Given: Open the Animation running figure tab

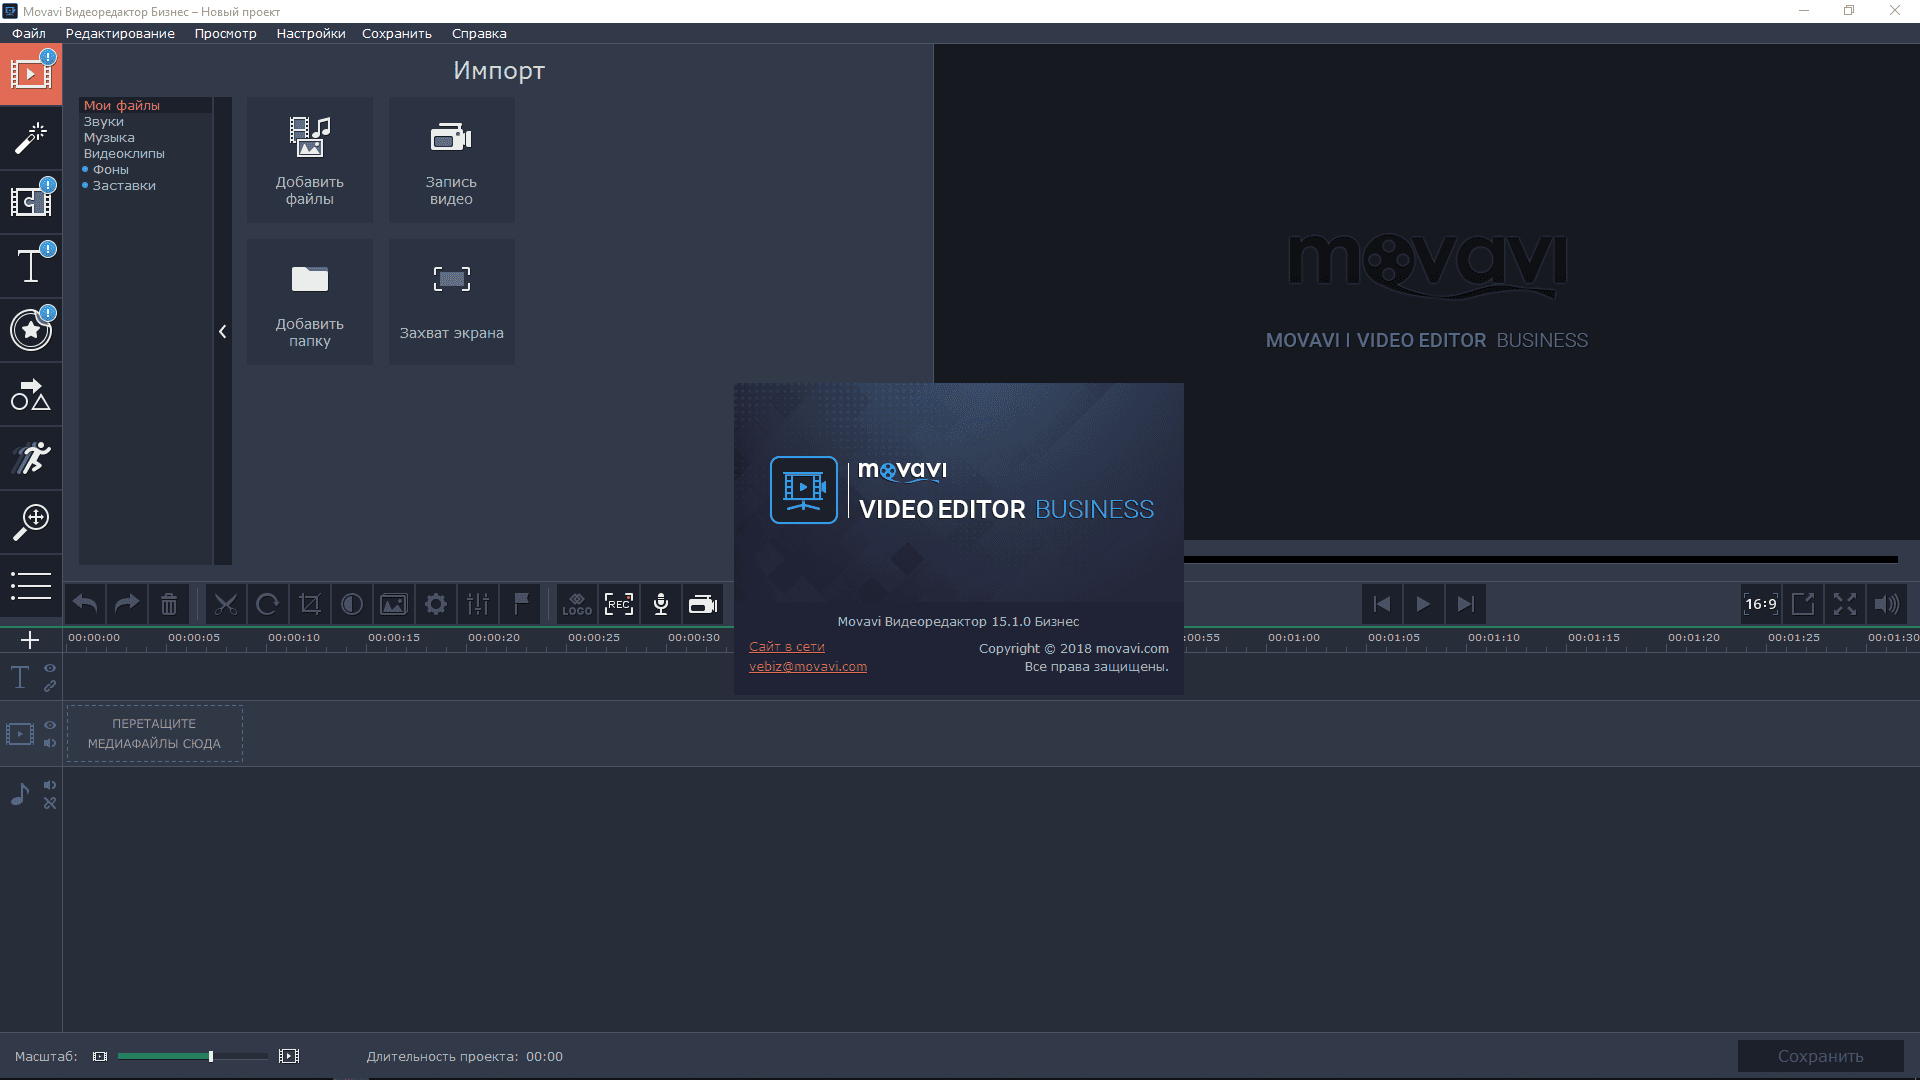Looking at the screenshot, I should point(31,458).
